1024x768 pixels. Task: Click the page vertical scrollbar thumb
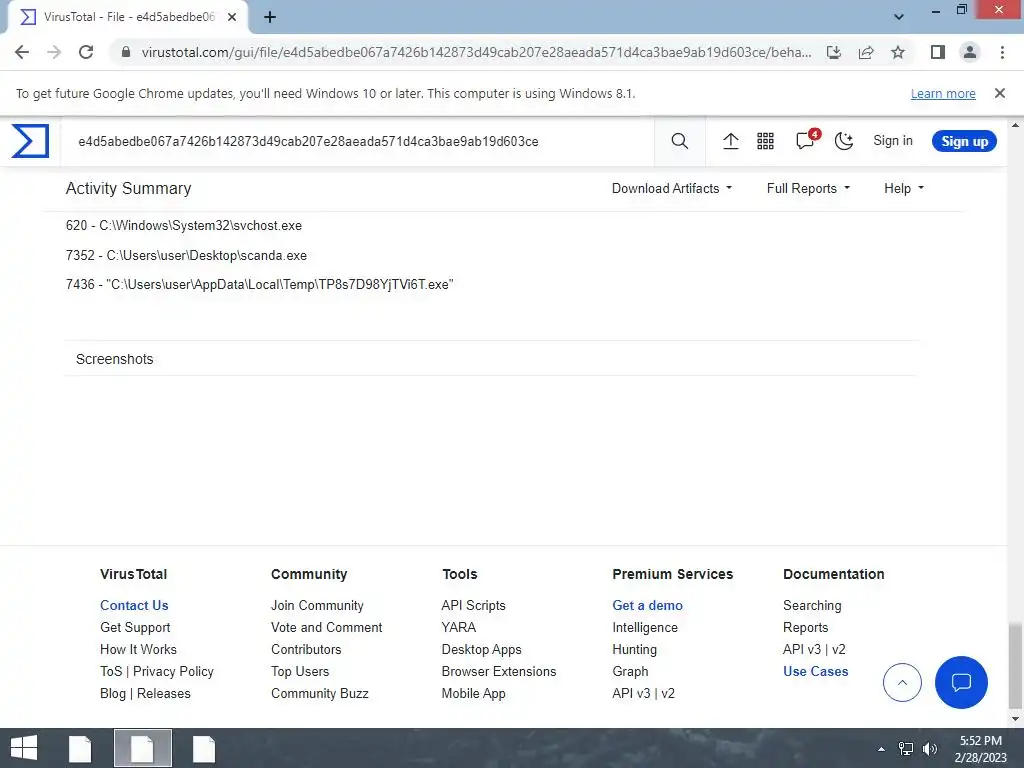click(1015, 666)
